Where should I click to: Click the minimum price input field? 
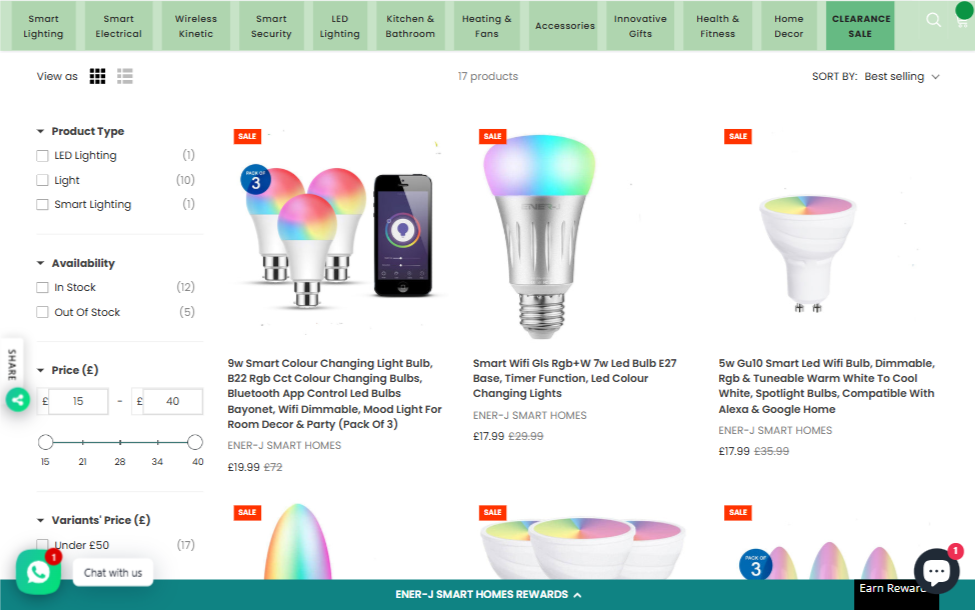(x=78, y=401)
